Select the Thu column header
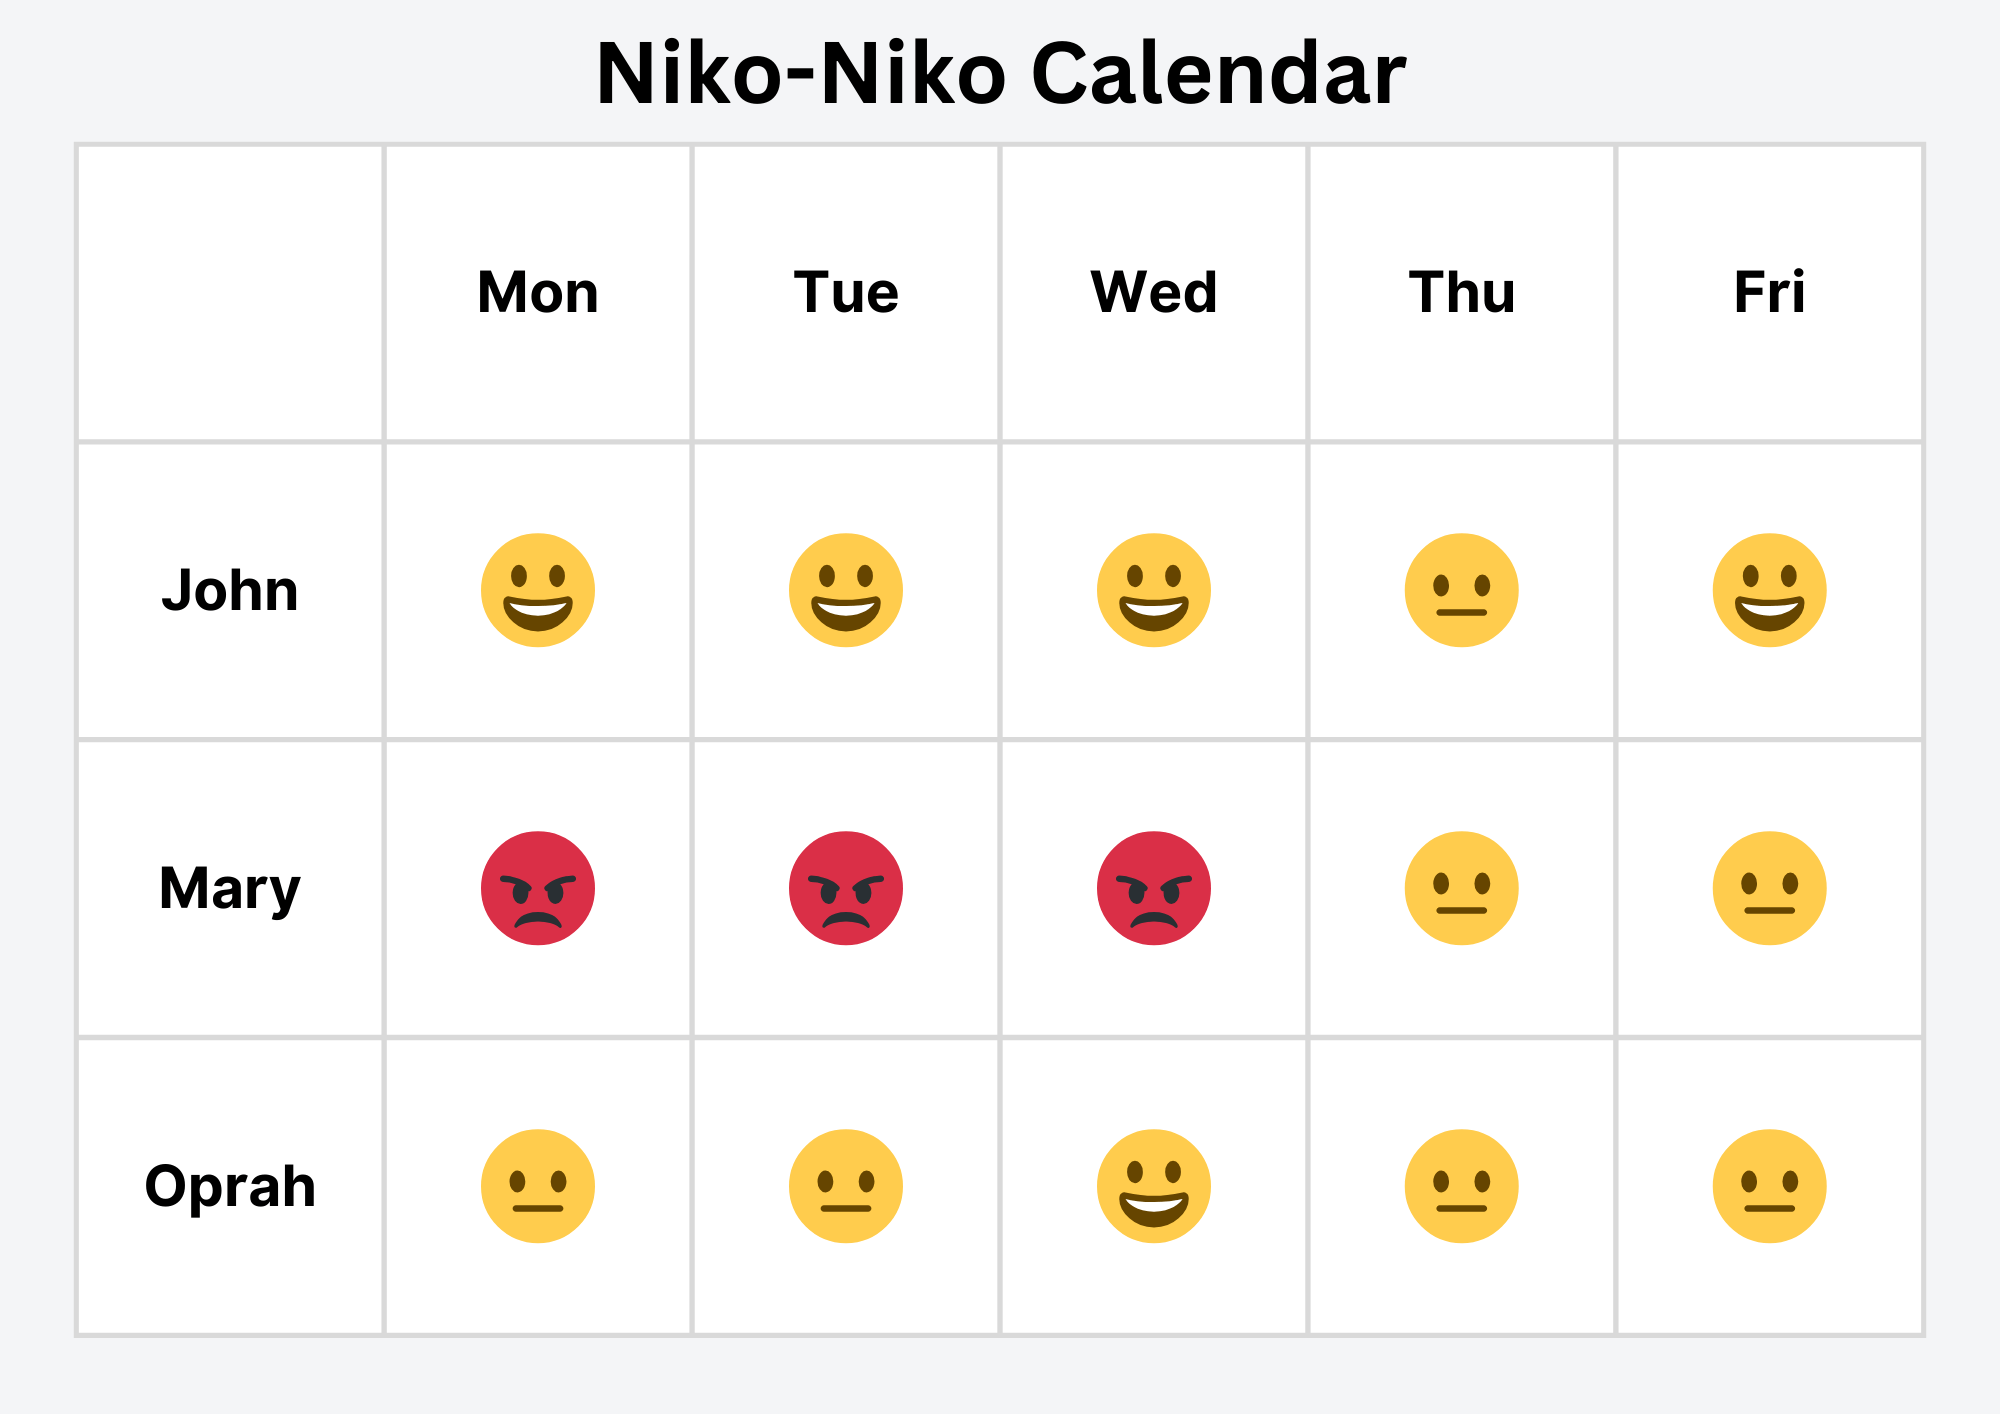 (1462, 292)
